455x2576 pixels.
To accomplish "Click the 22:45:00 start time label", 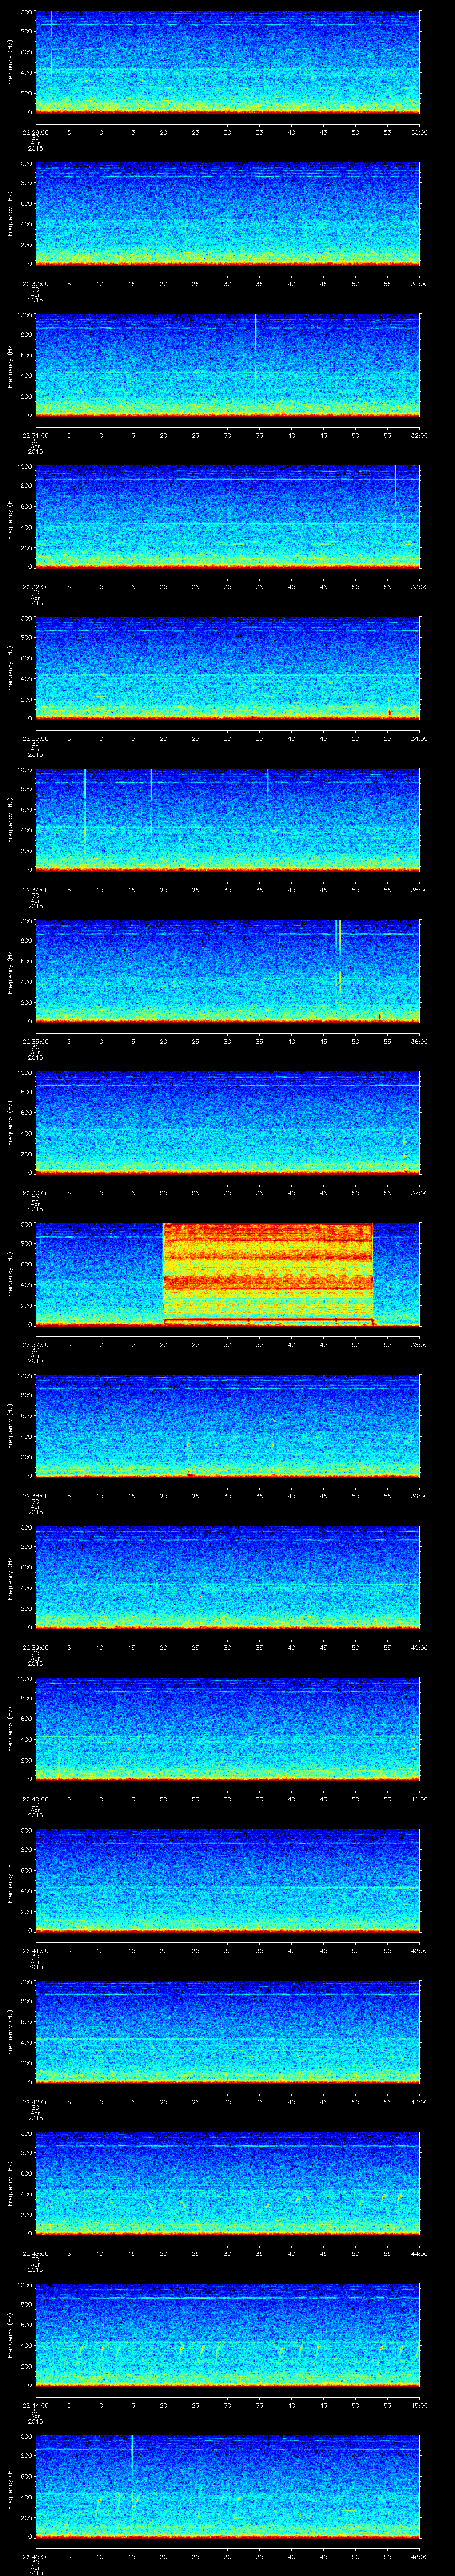I will pyautogui.click(x=35, y=2556).
